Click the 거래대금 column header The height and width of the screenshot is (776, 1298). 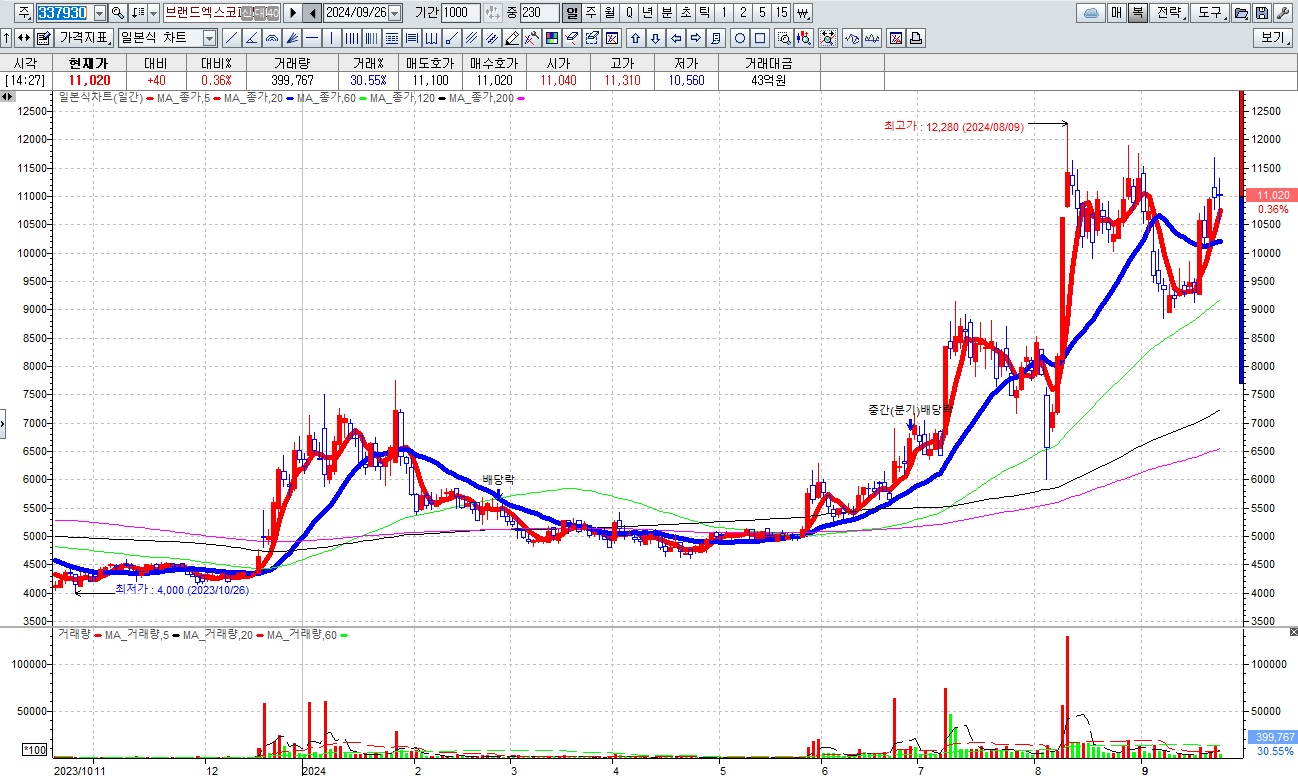pos(770,63)
